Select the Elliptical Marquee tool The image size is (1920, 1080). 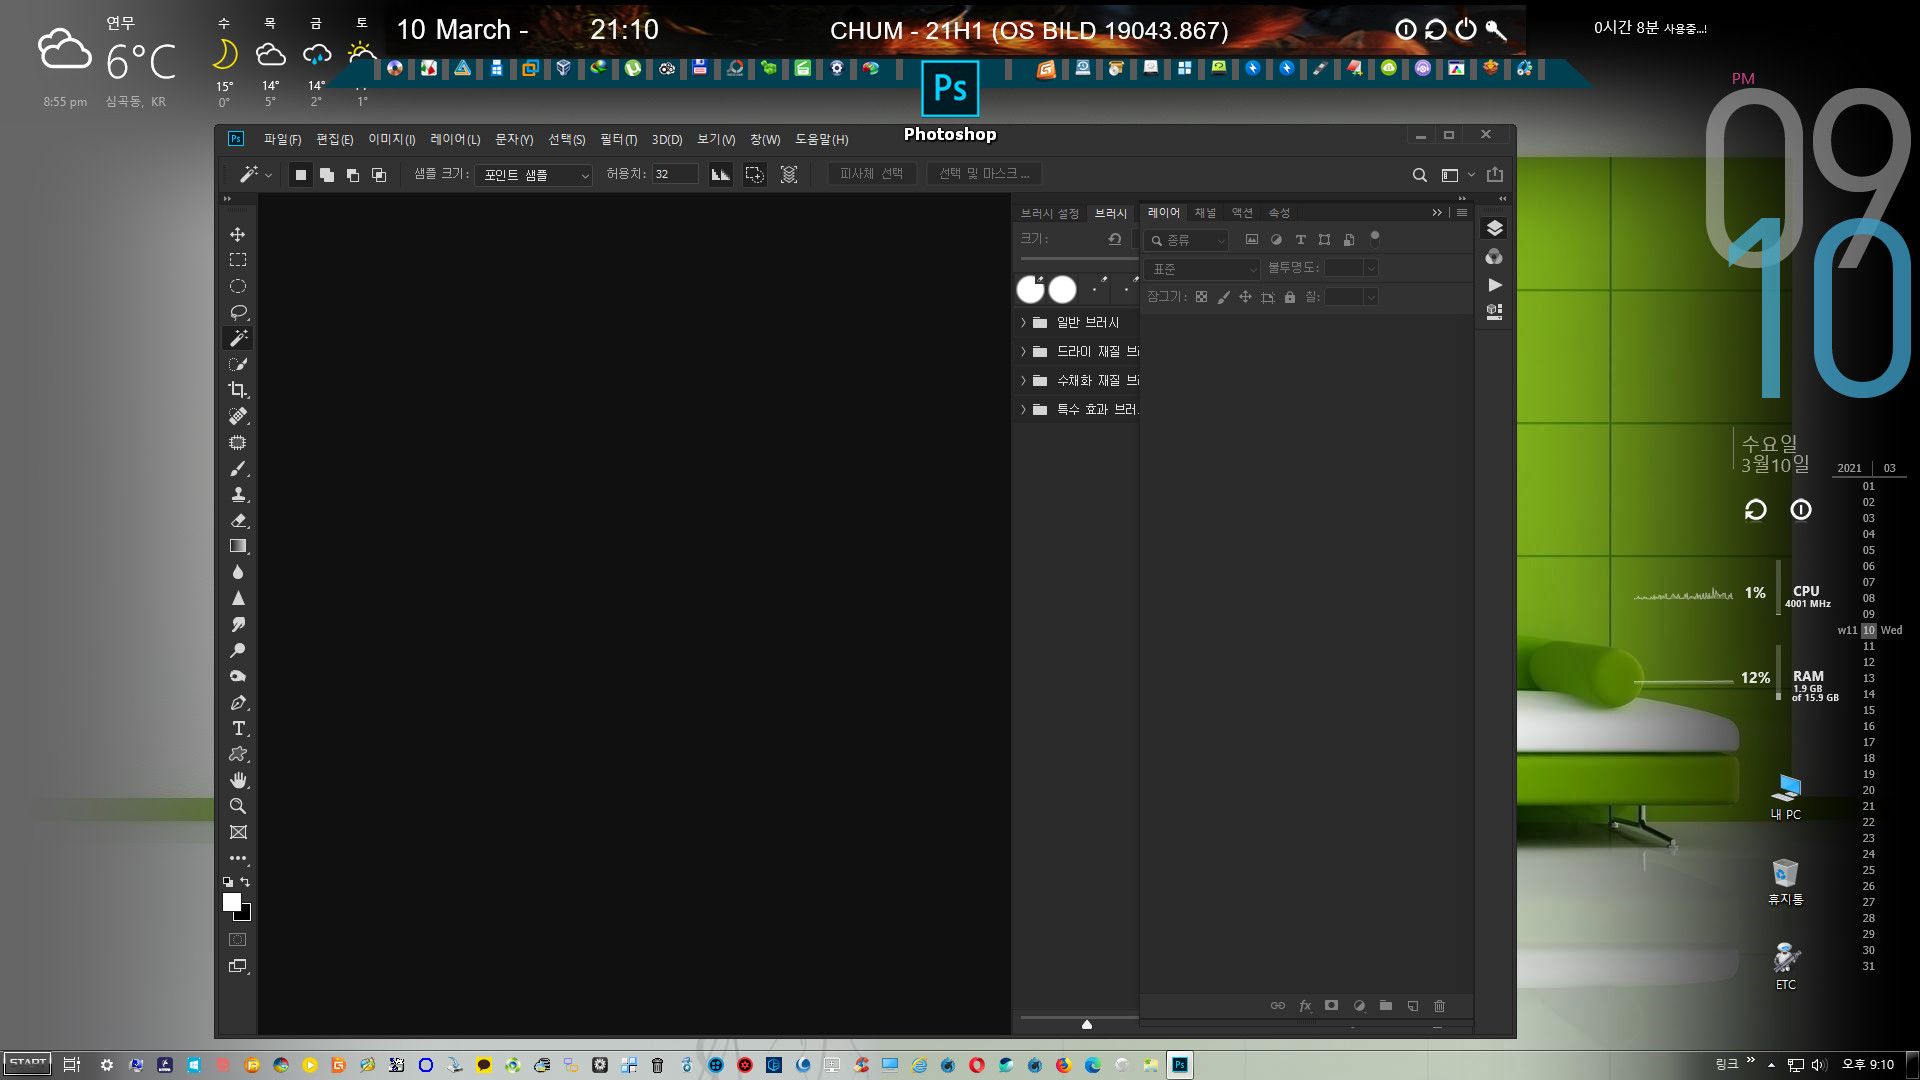(x=238, y=286)
